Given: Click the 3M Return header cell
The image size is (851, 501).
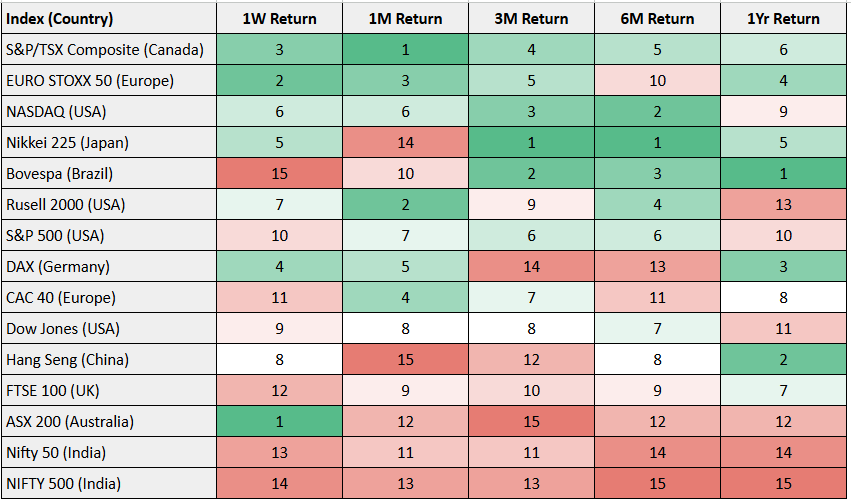Looking at the screenshot, I should coord(532,18).
